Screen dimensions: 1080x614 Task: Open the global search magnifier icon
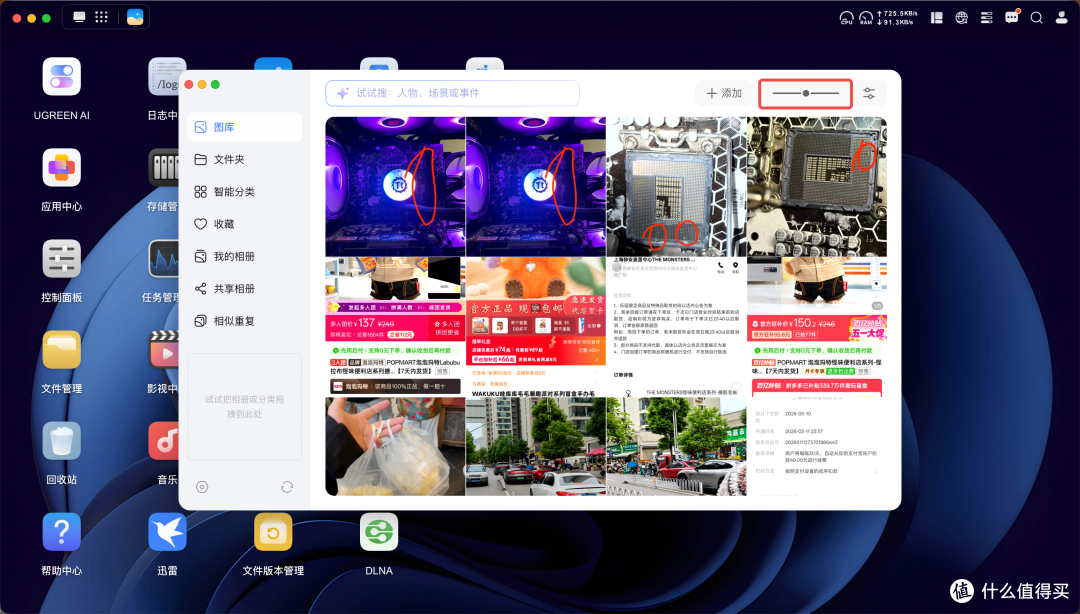1037,18
